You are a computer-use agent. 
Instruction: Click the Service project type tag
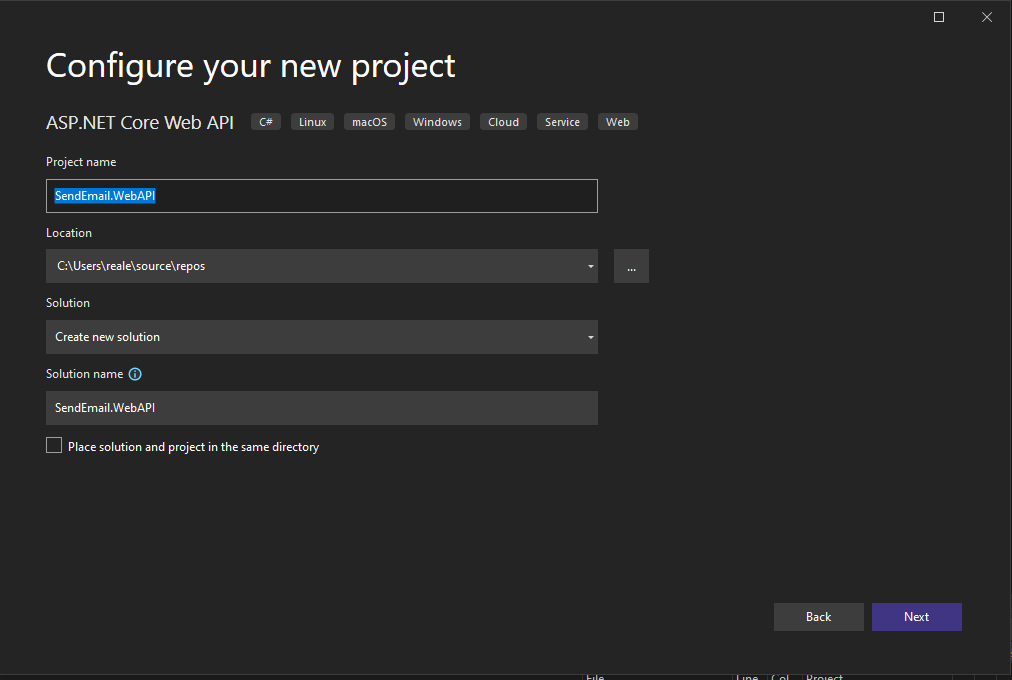(562, 122)
